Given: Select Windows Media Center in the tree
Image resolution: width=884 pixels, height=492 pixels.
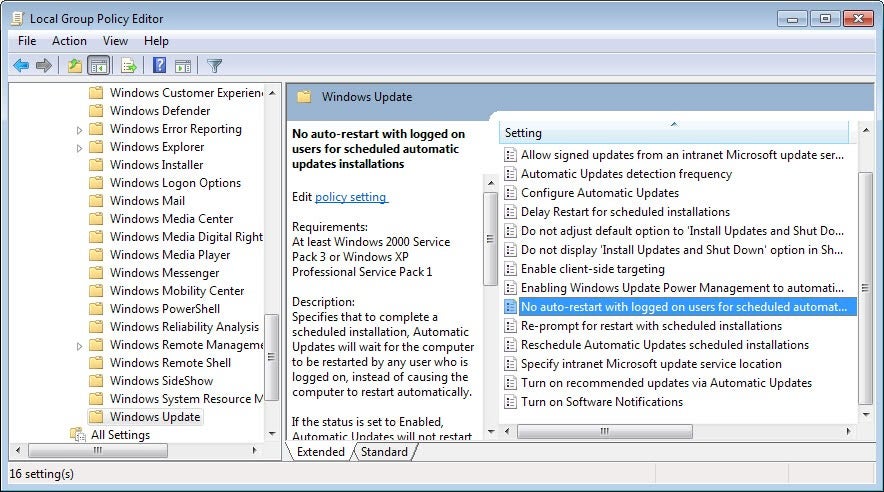Looking at the screenshot, I should click(x=171, y=219).
